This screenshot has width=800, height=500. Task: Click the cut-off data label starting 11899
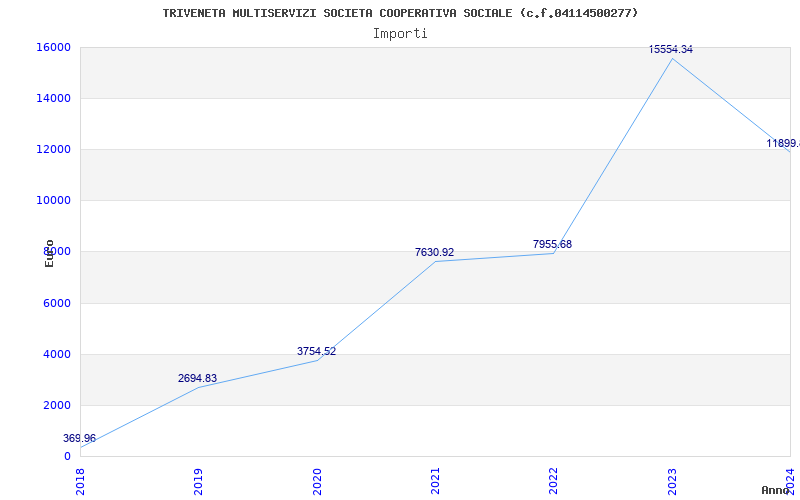pyautogui.click(x=783, y=143)
